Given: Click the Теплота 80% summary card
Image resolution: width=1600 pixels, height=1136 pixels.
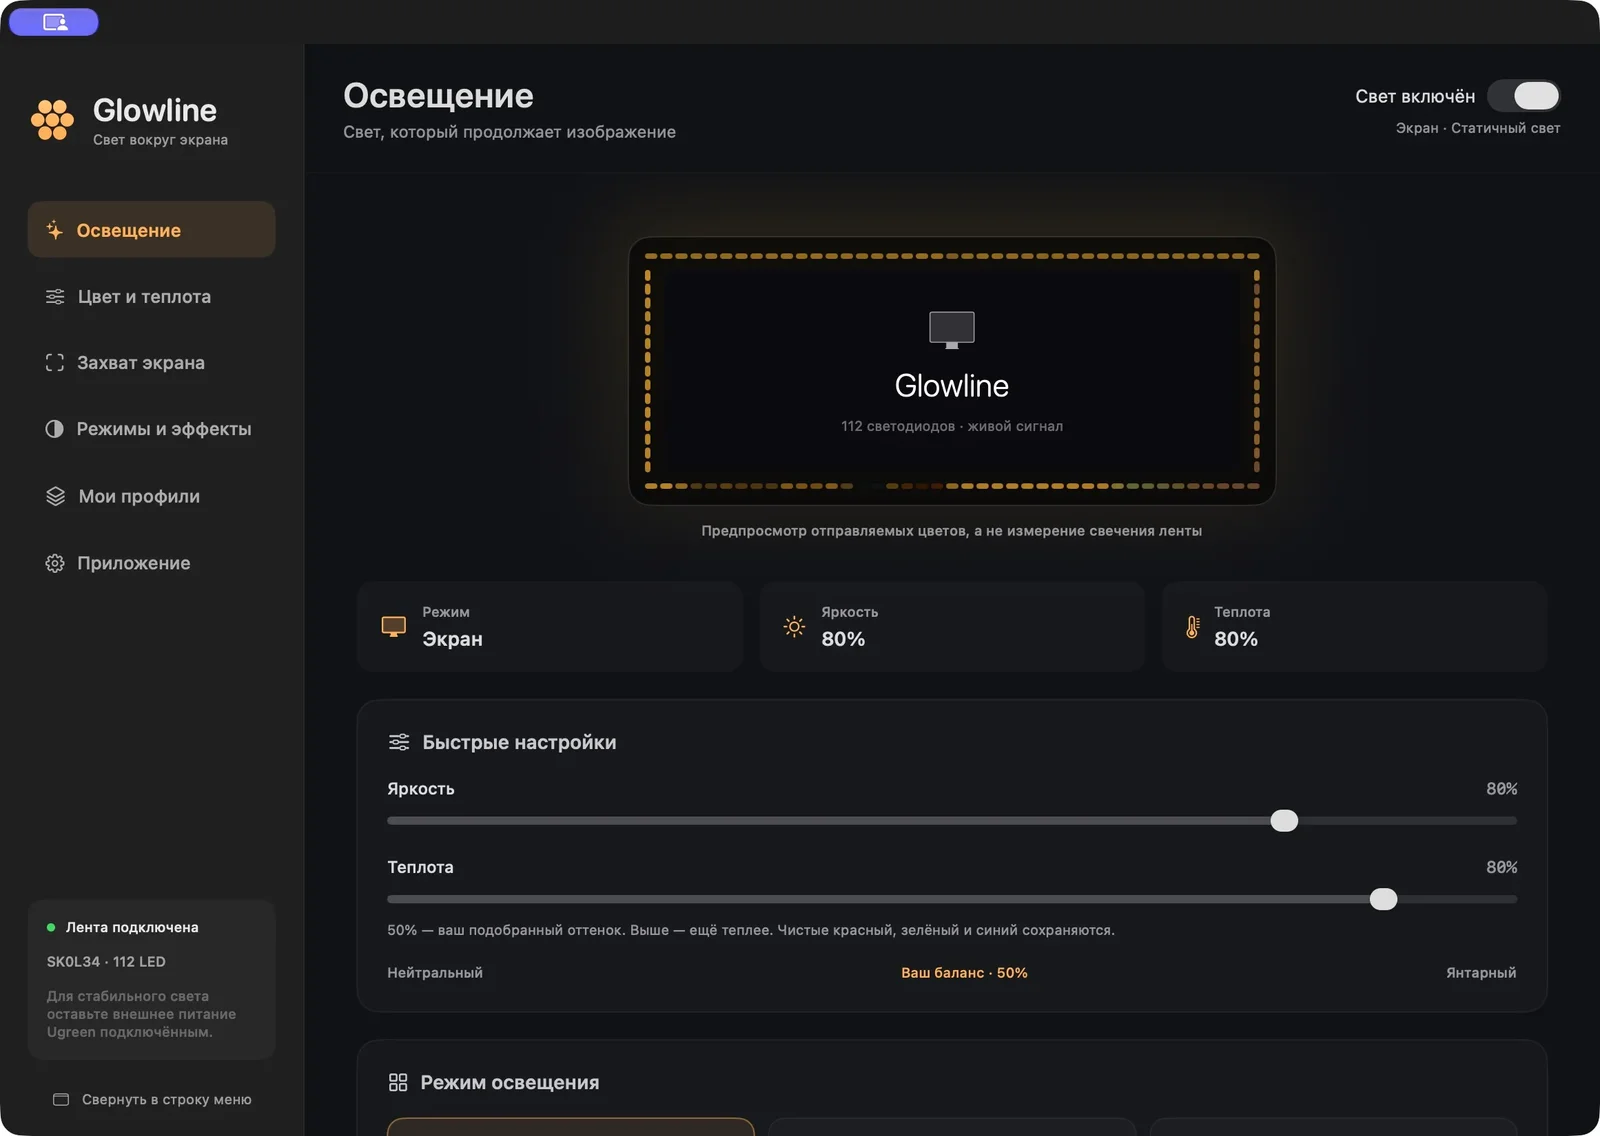Looking at the screenshot, I should click(1354, 626).
